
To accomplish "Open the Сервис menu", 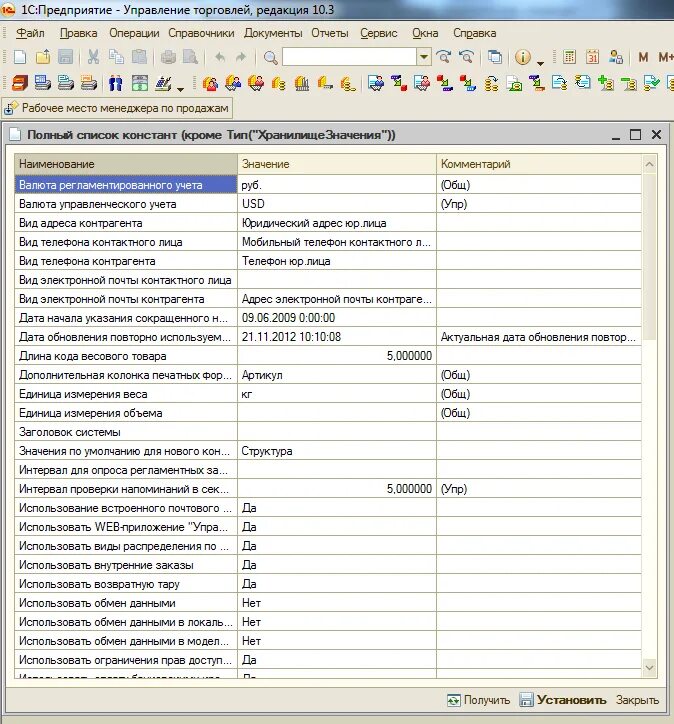I will click(x=379, y=33).
